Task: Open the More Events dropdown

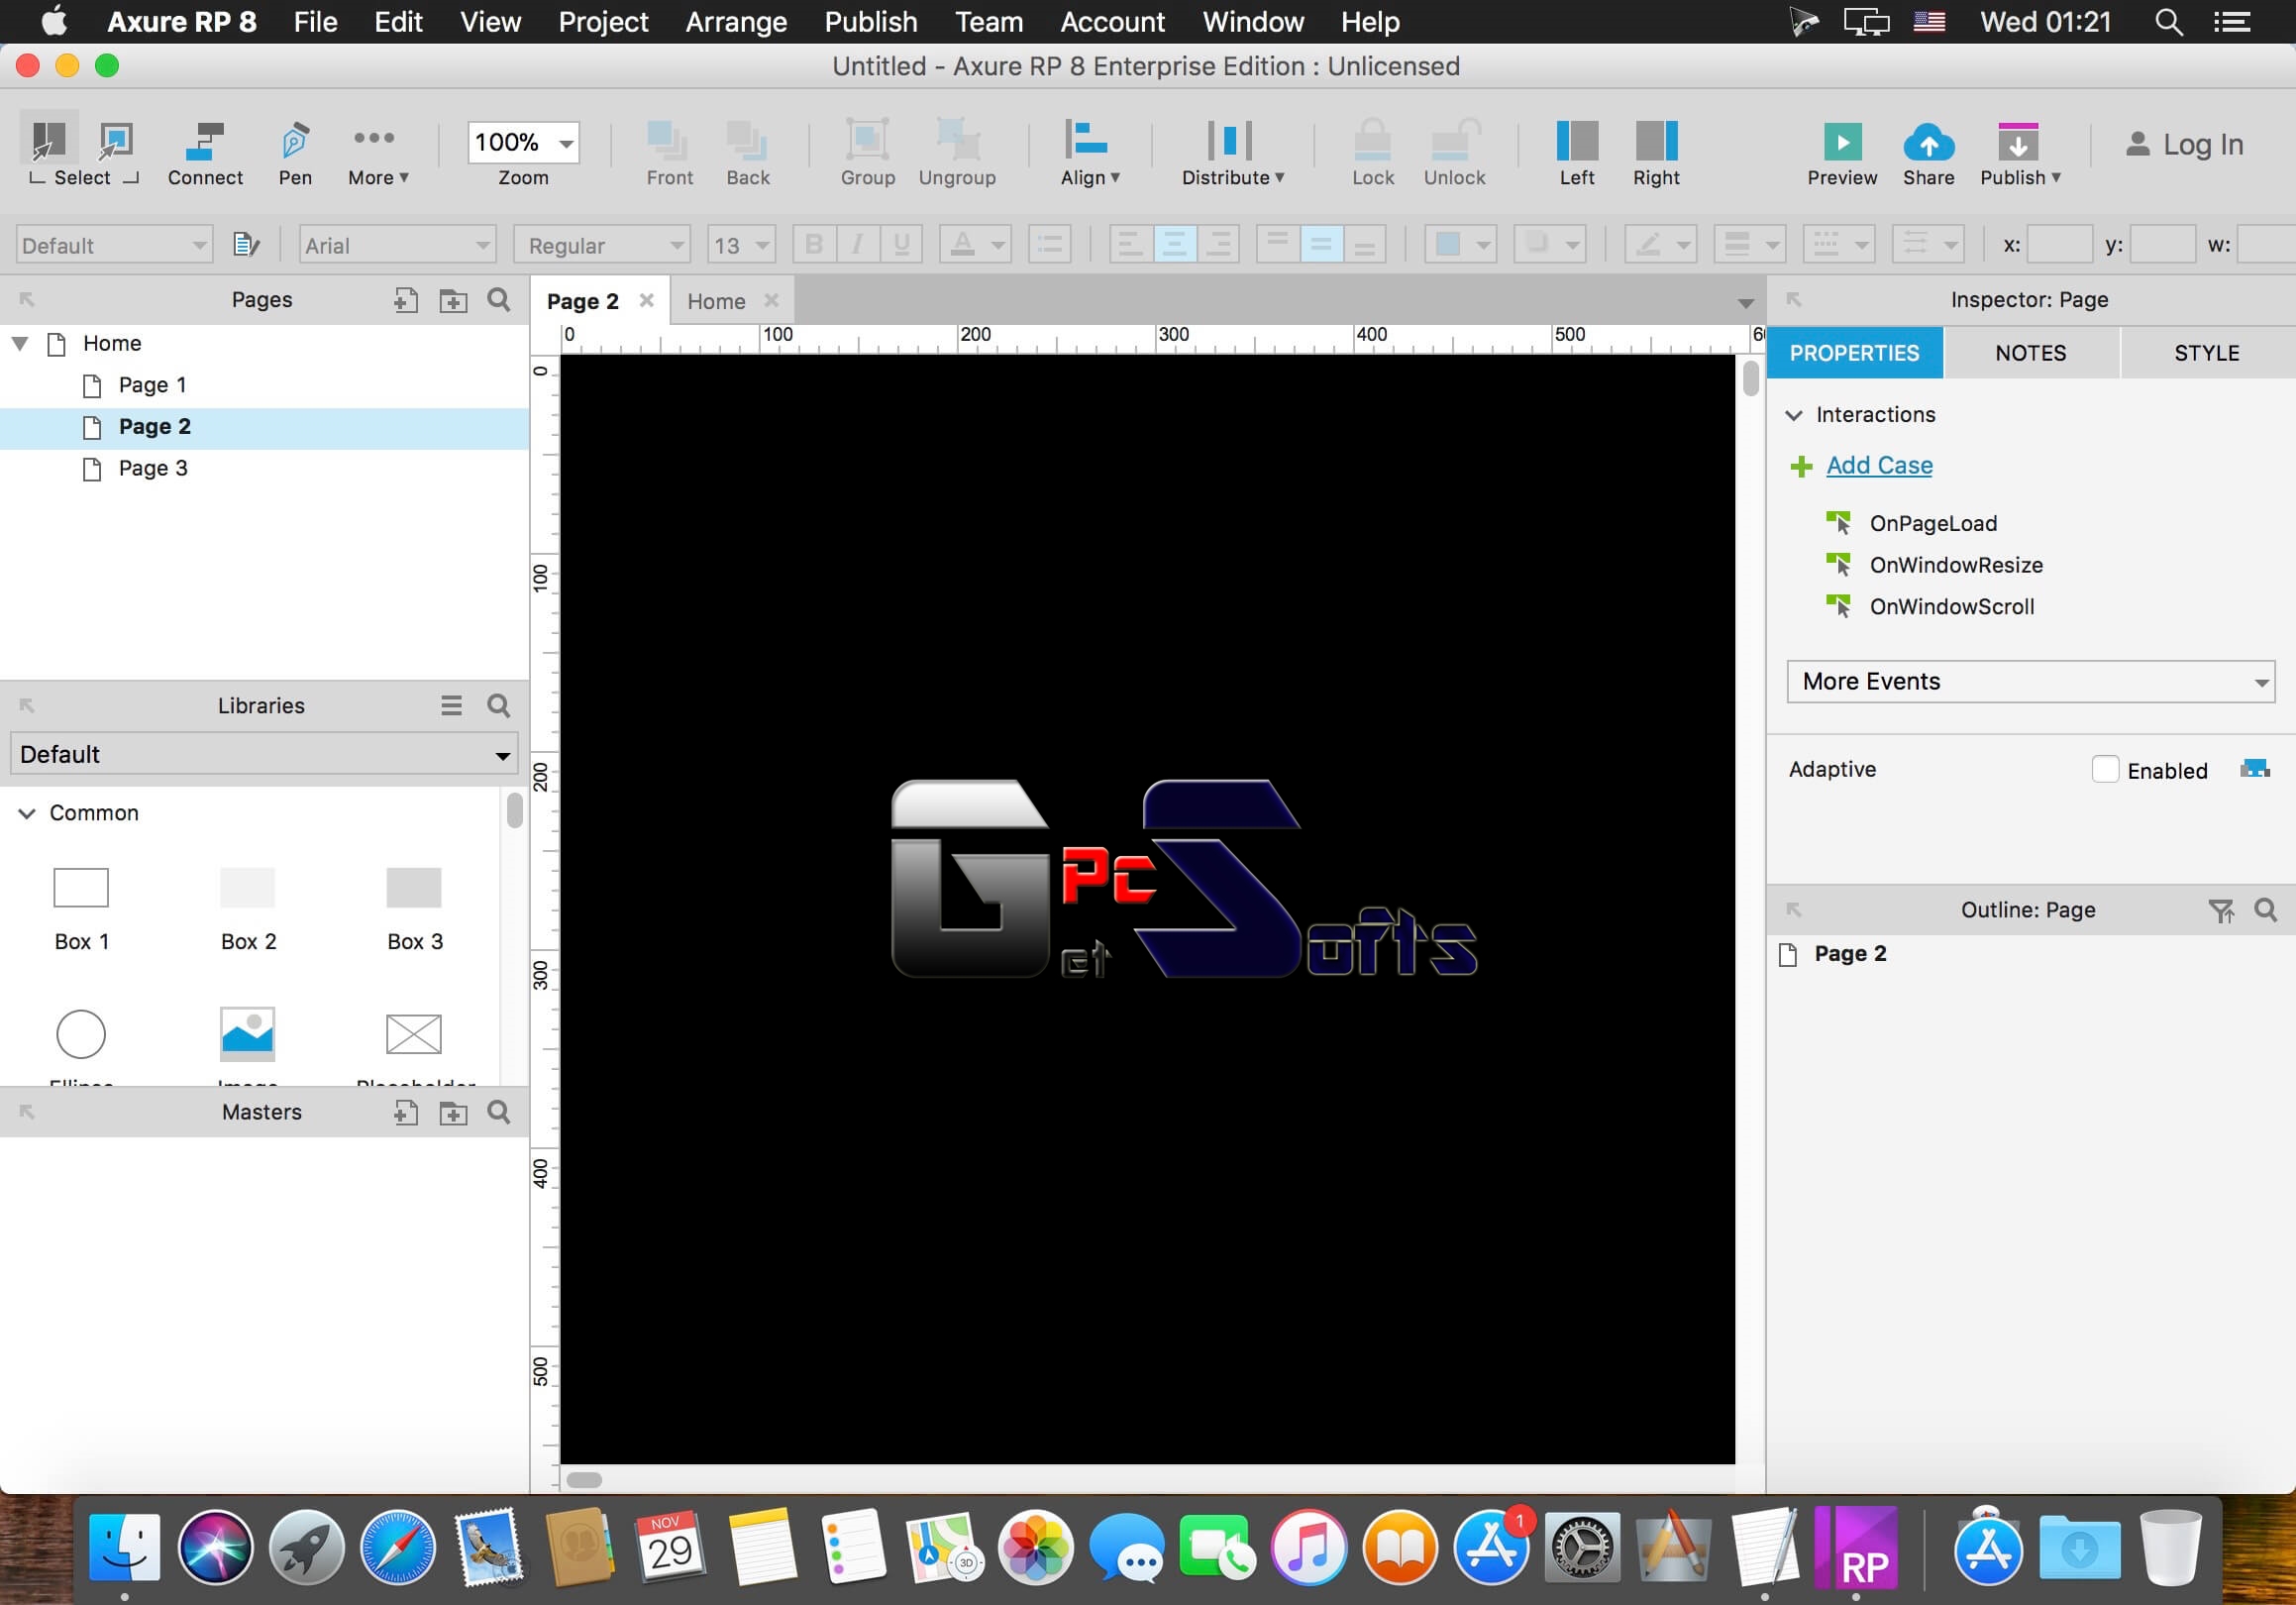Action: coord(2030,681)
